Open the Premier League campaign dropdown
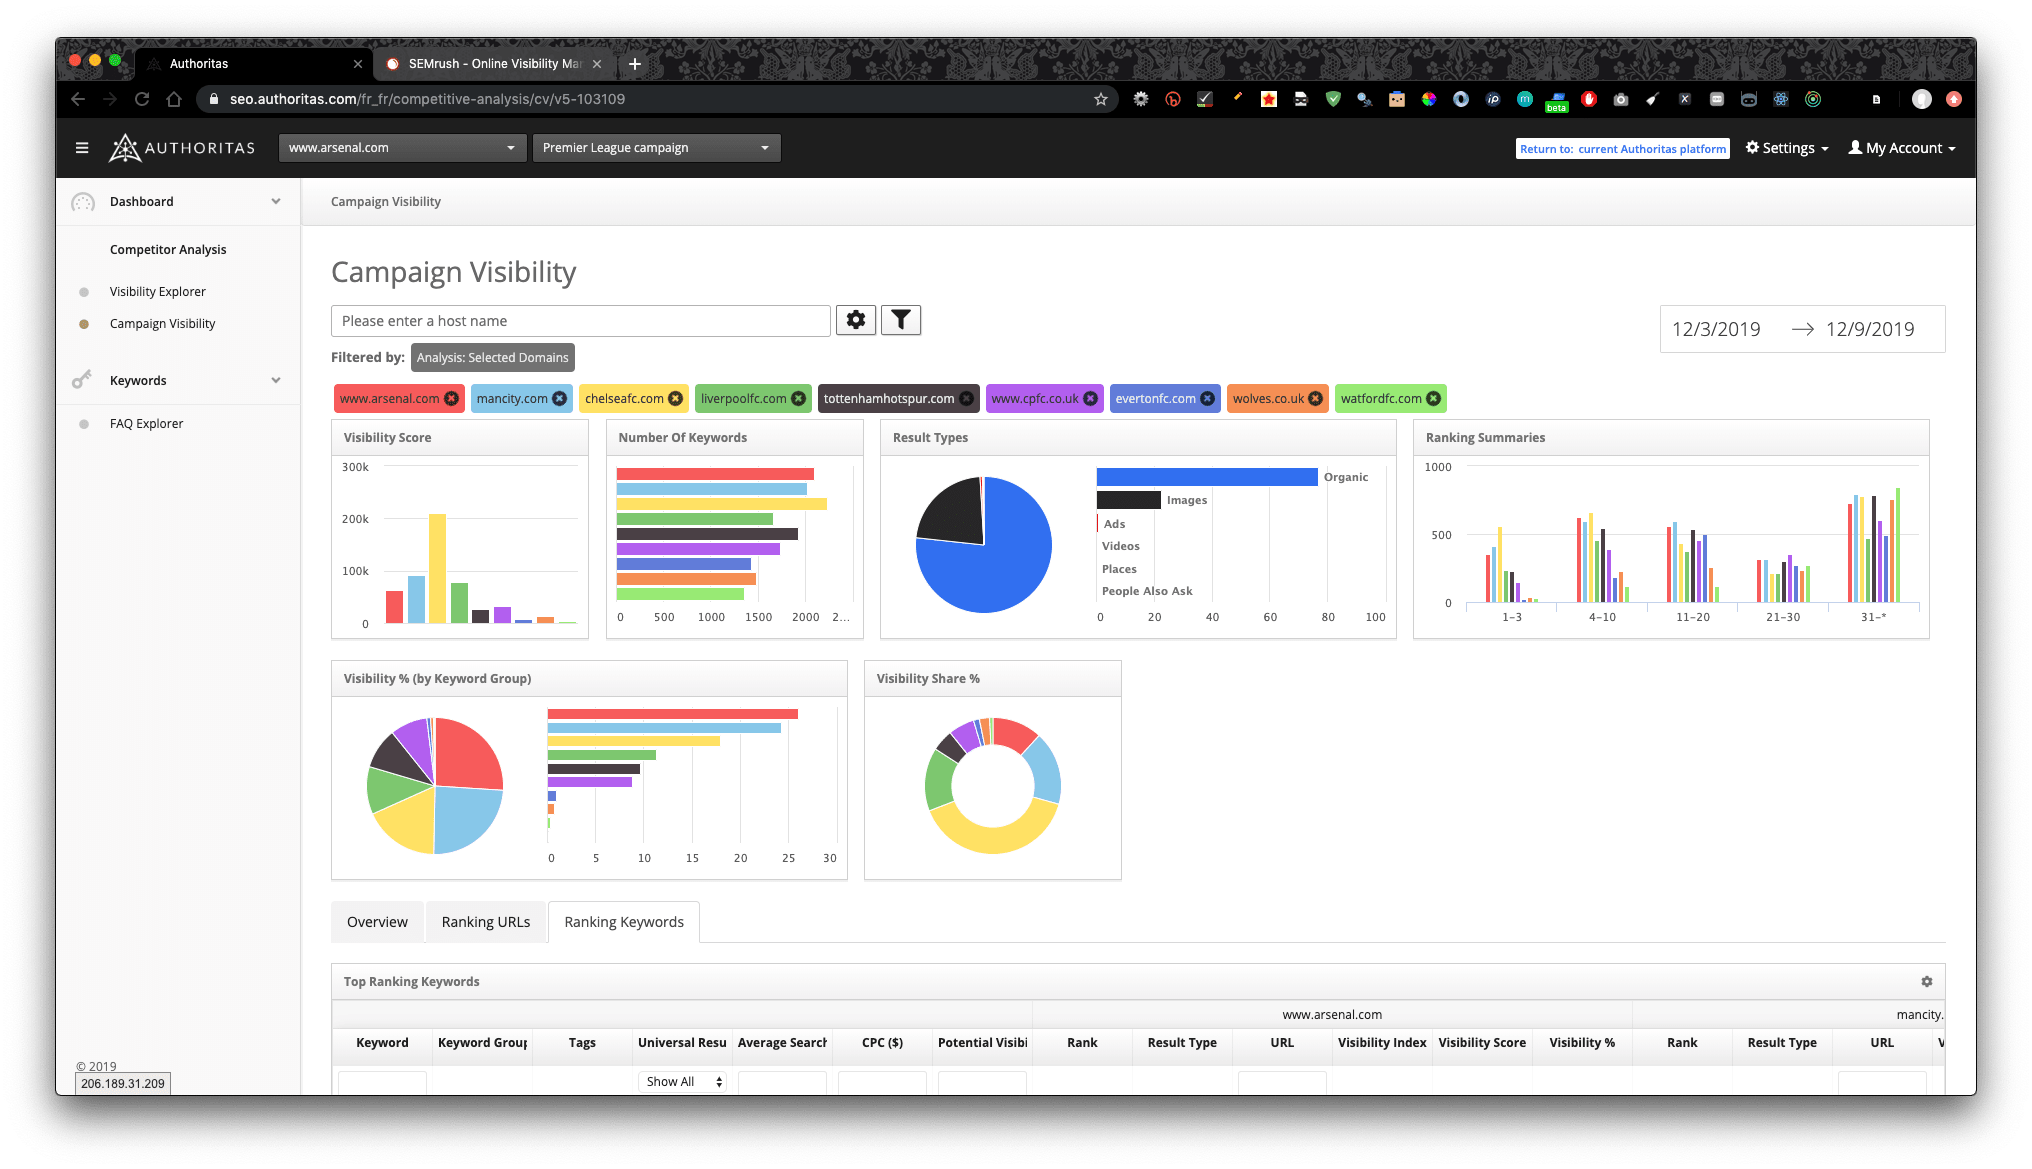Viewport: 2032px width, 1169px height. point(656,148)
